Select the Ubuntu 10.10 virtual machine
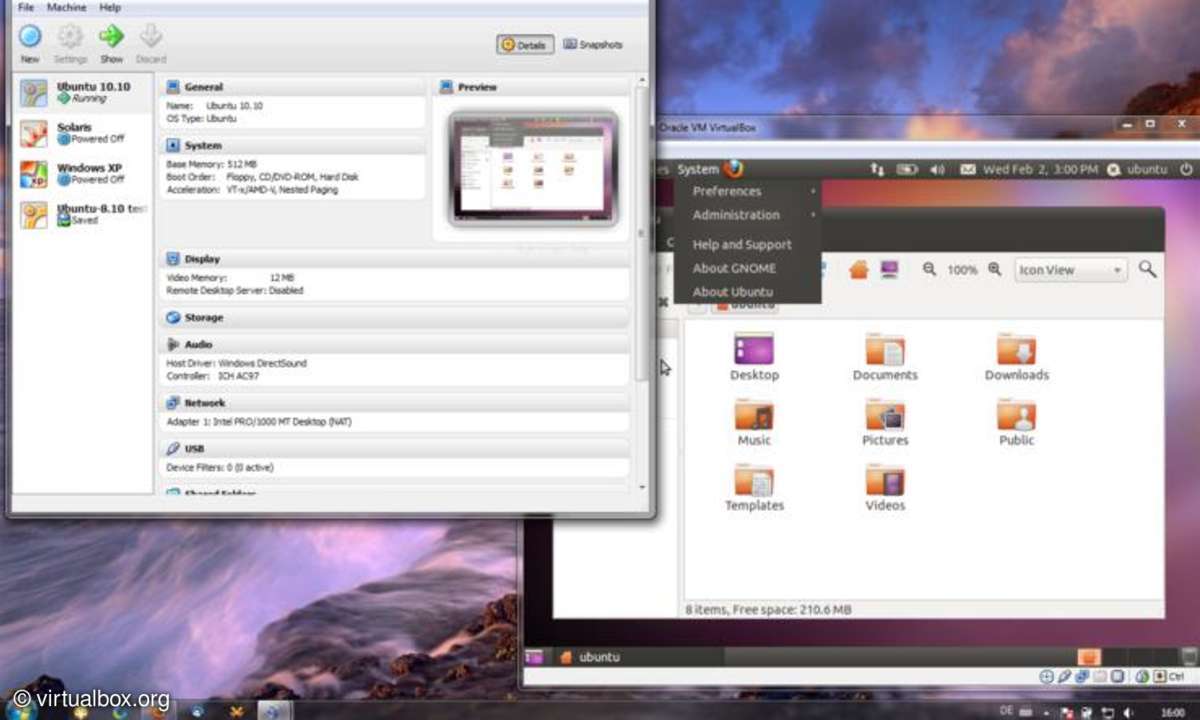Viewport: 1200px width, 720px height. pyautogui.click(x=83, y=93)
